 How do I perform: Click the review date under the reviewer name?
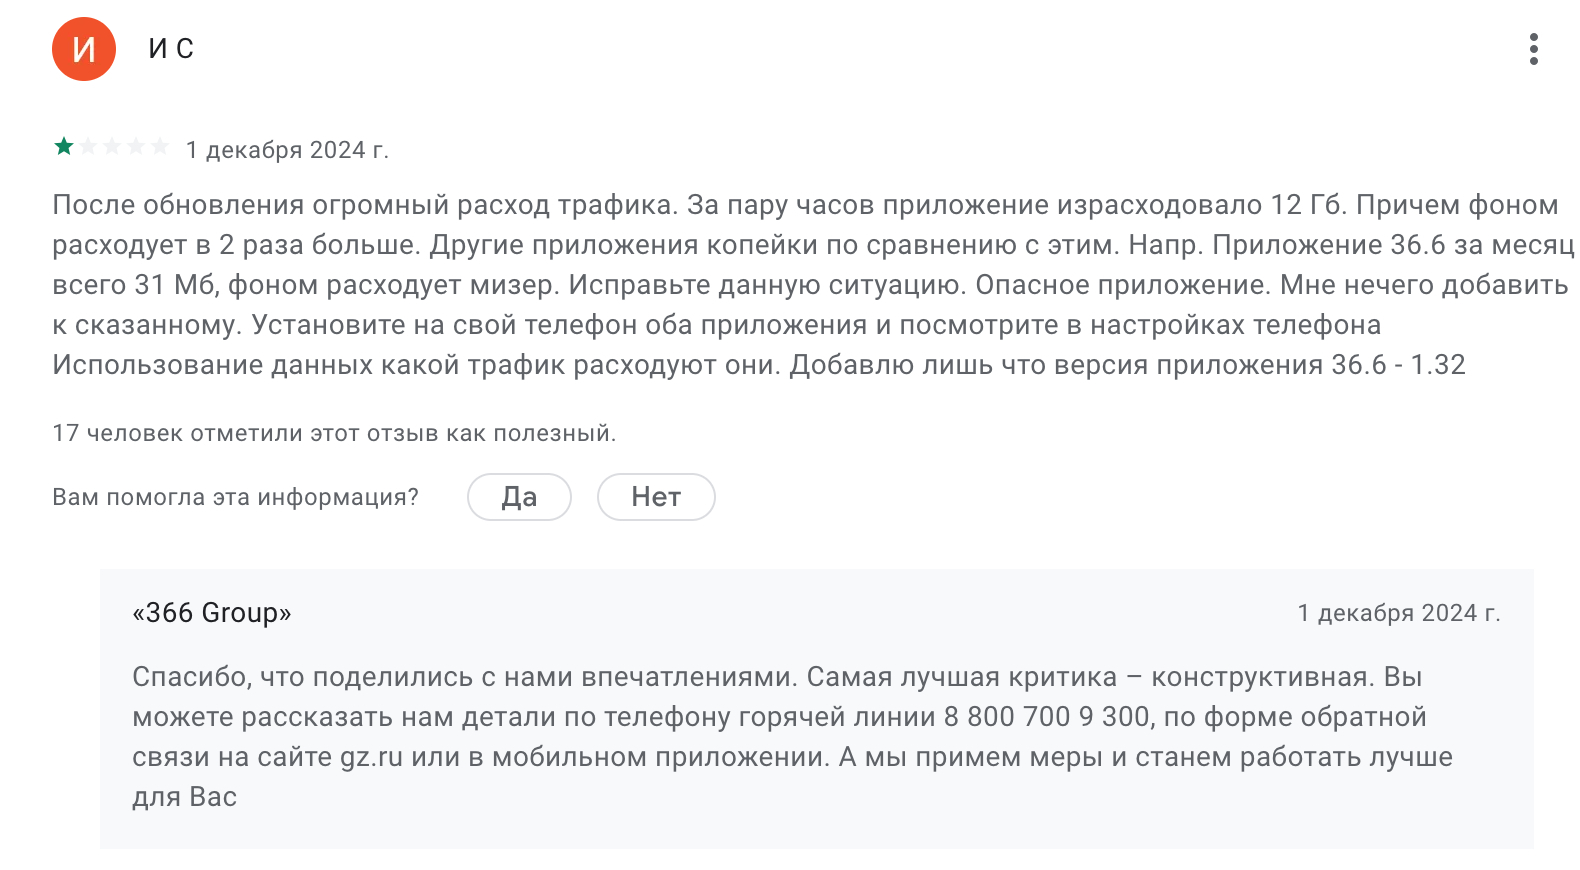tap(287, 150)
